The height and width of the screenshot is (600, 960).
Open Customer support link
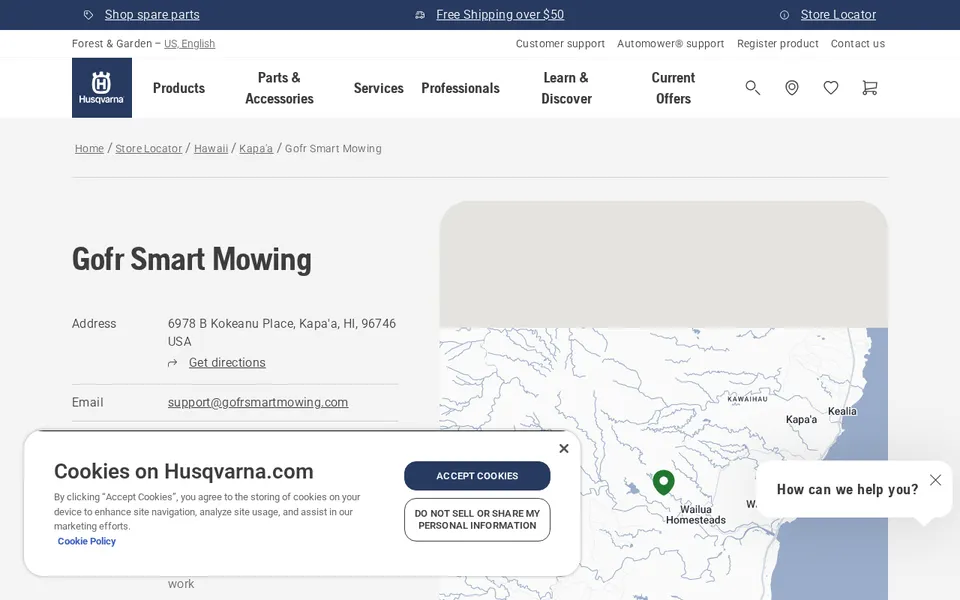click(x=560, y=43)
